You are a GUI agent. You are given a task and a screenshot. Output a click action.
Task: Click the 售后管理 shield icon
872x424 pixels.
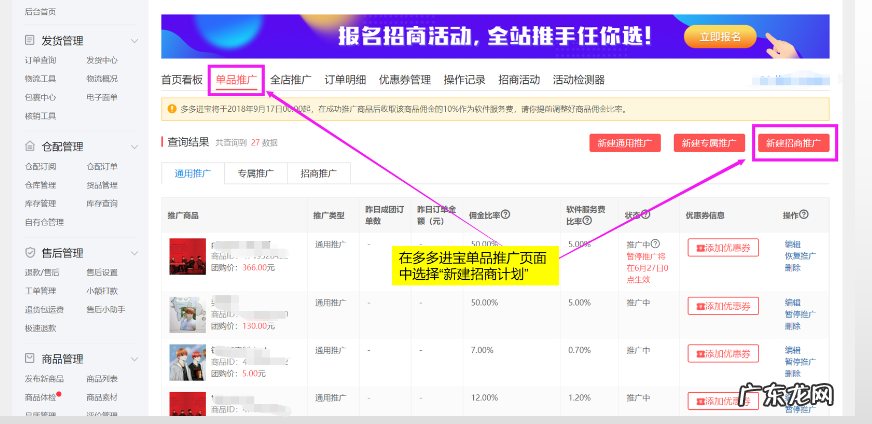(x=30, y=253)
